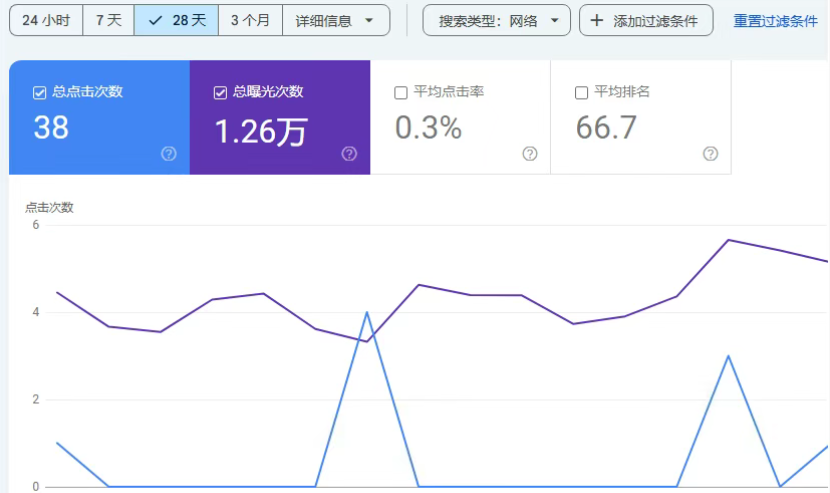Image resolution: width=830 pixels, height=493 pixels.
Task: Click help icon on 平均点击率 card
Action: point(530,154)
